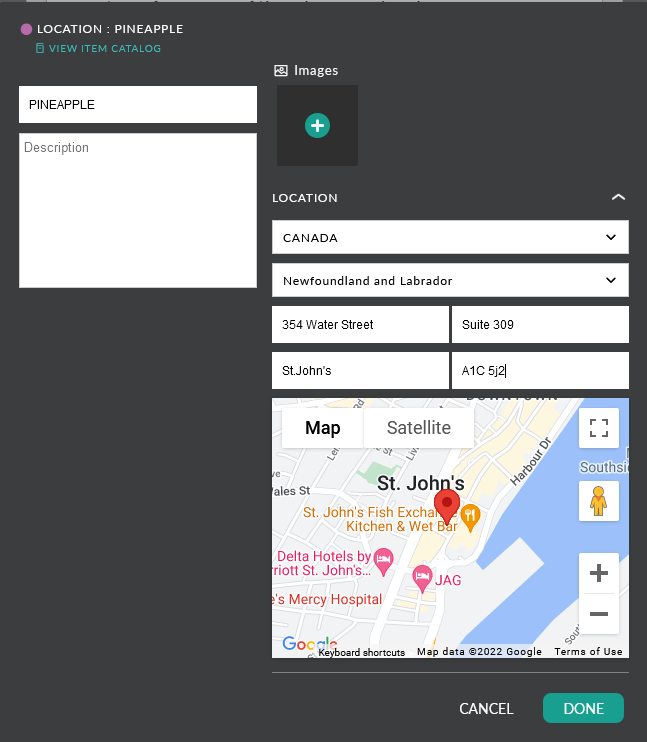Click the Images section label

coord(316,71)
